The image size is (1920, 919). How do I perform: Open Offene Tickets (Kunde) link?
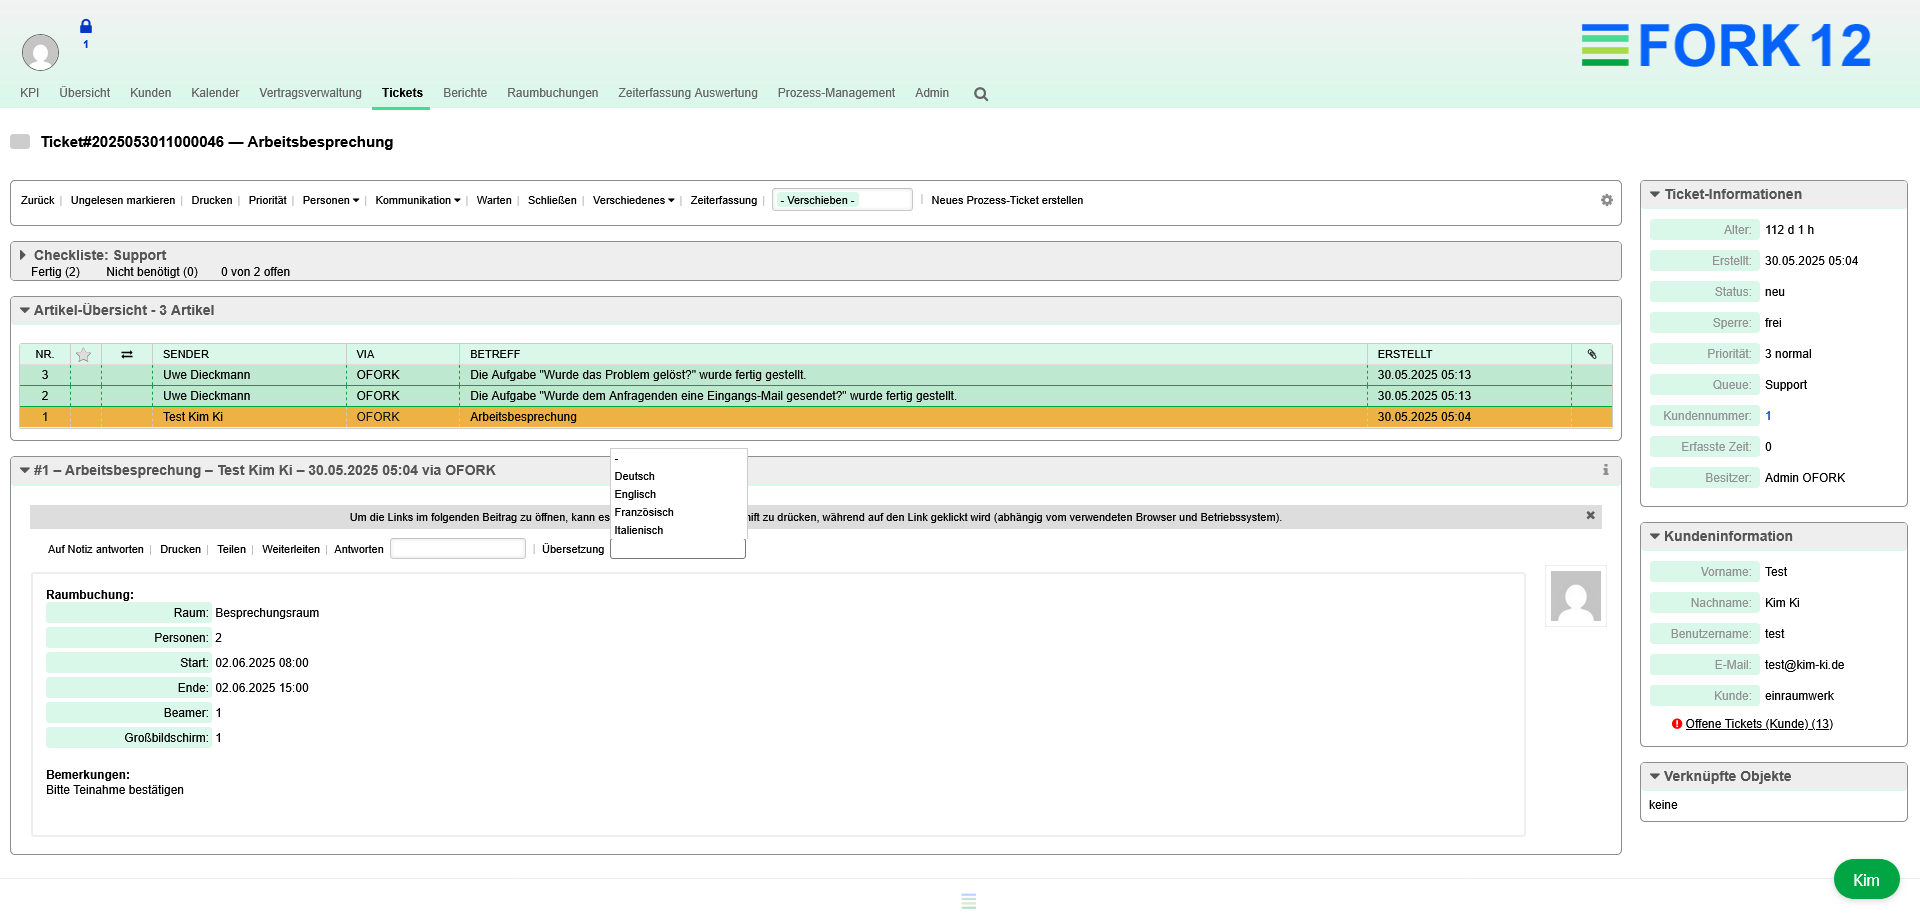tap(1758, 724)
